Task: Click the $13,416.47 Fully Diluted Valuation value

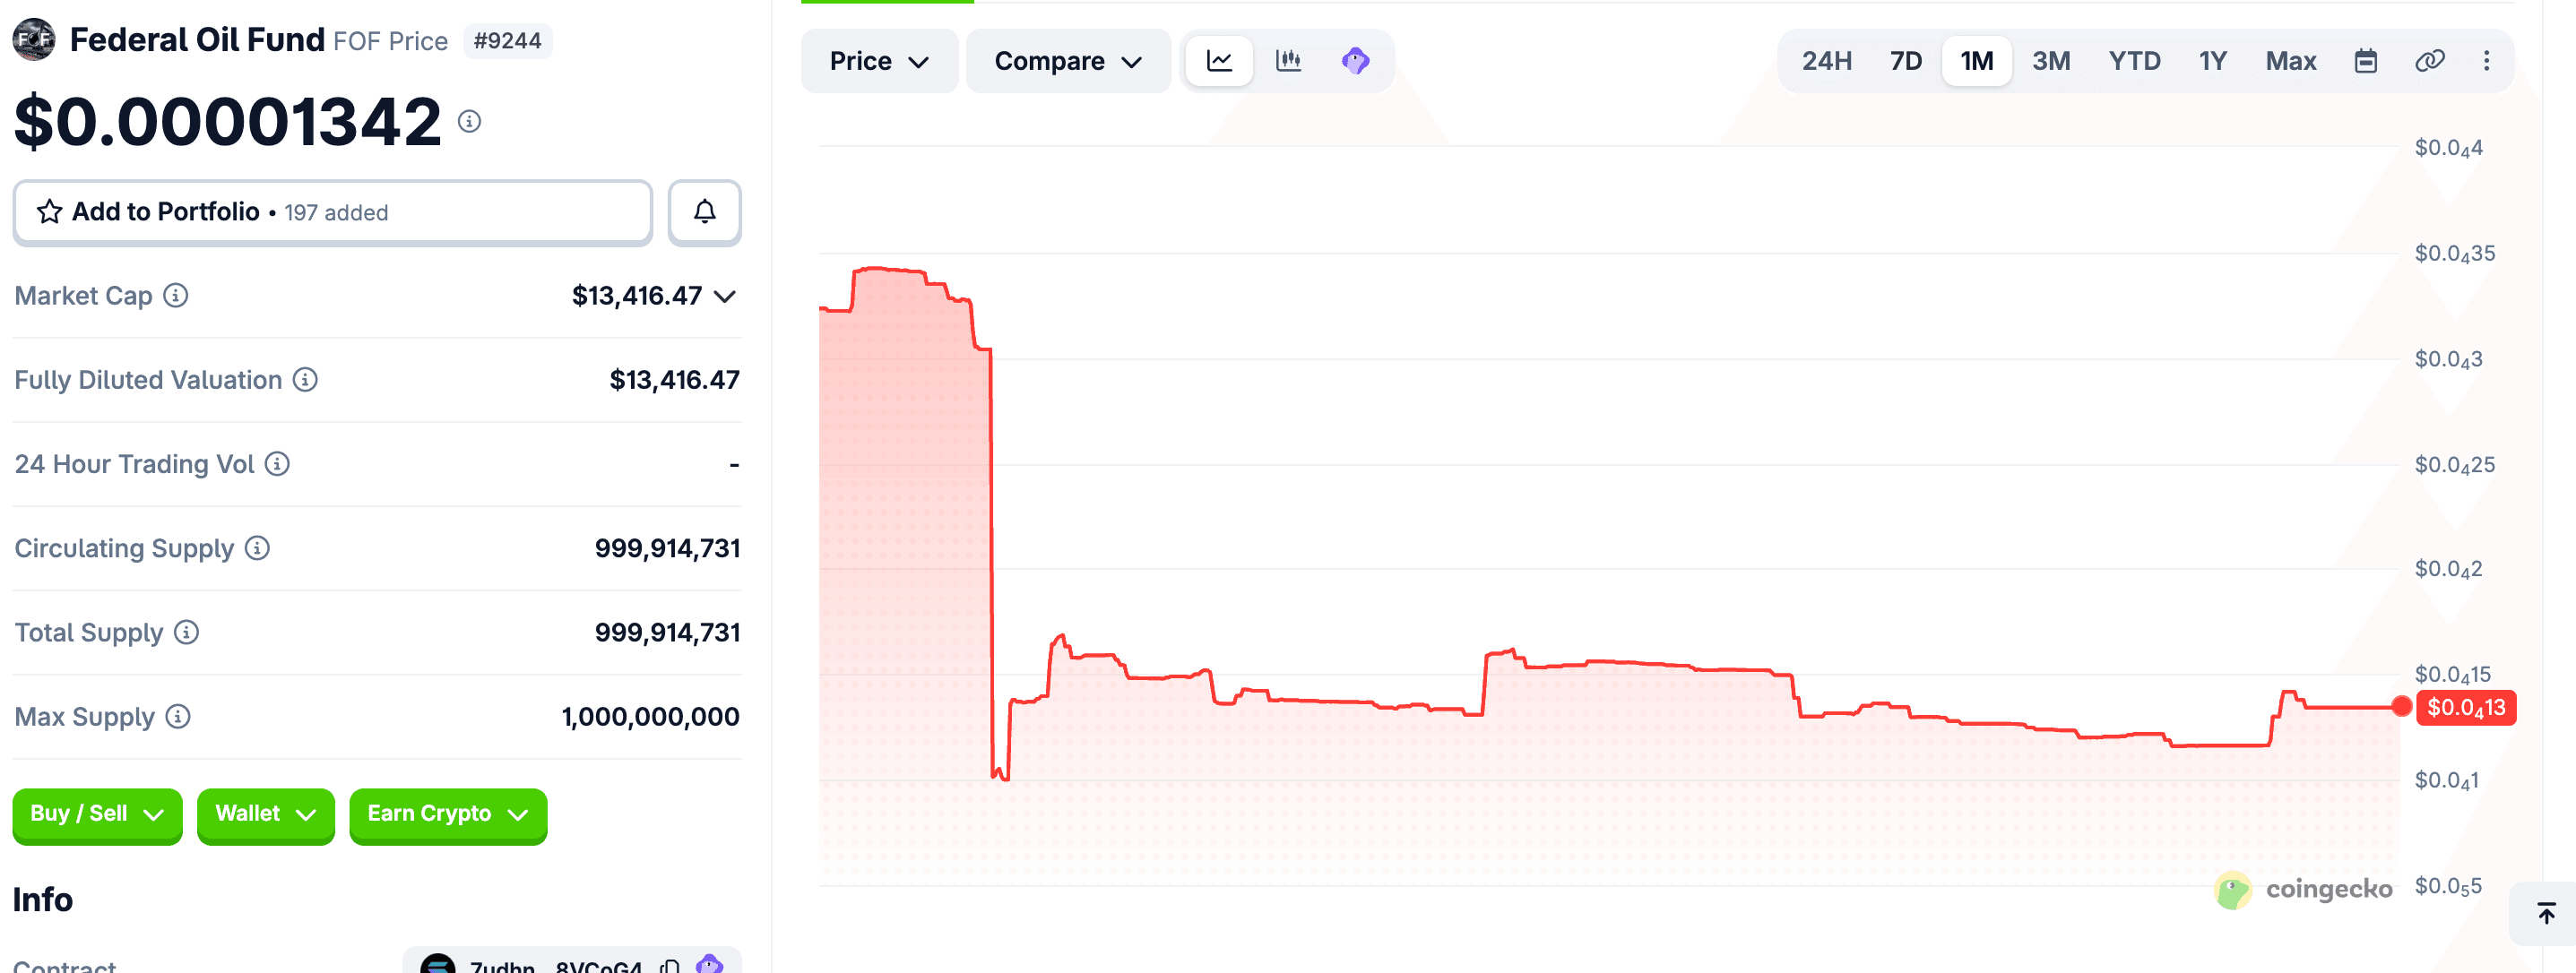Action: (x=674, y=380)
